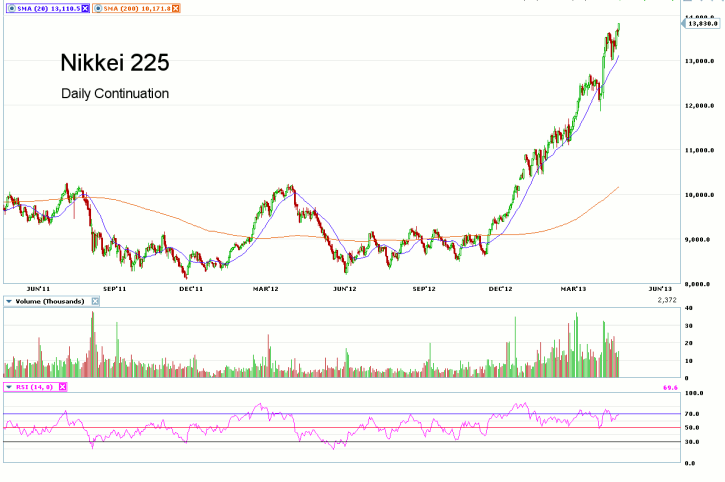Click the DEC'12 date axis label

498,288
